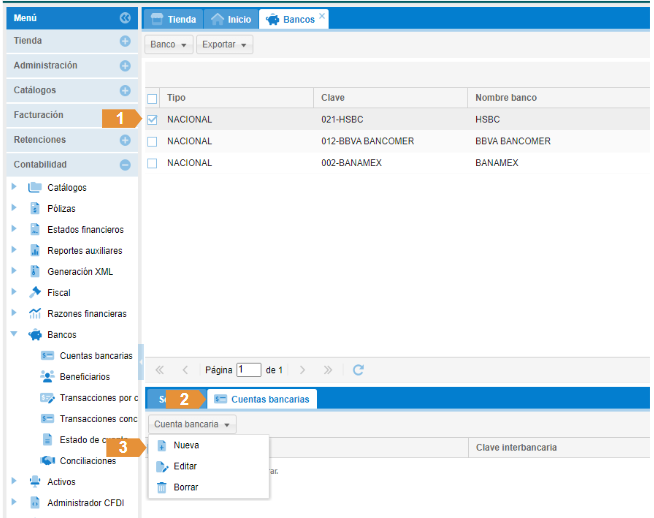Viewport: 654px width, 518px height.
Task: Check the BBVA BANCOMER row checkbox
Action: click(152, 141)
